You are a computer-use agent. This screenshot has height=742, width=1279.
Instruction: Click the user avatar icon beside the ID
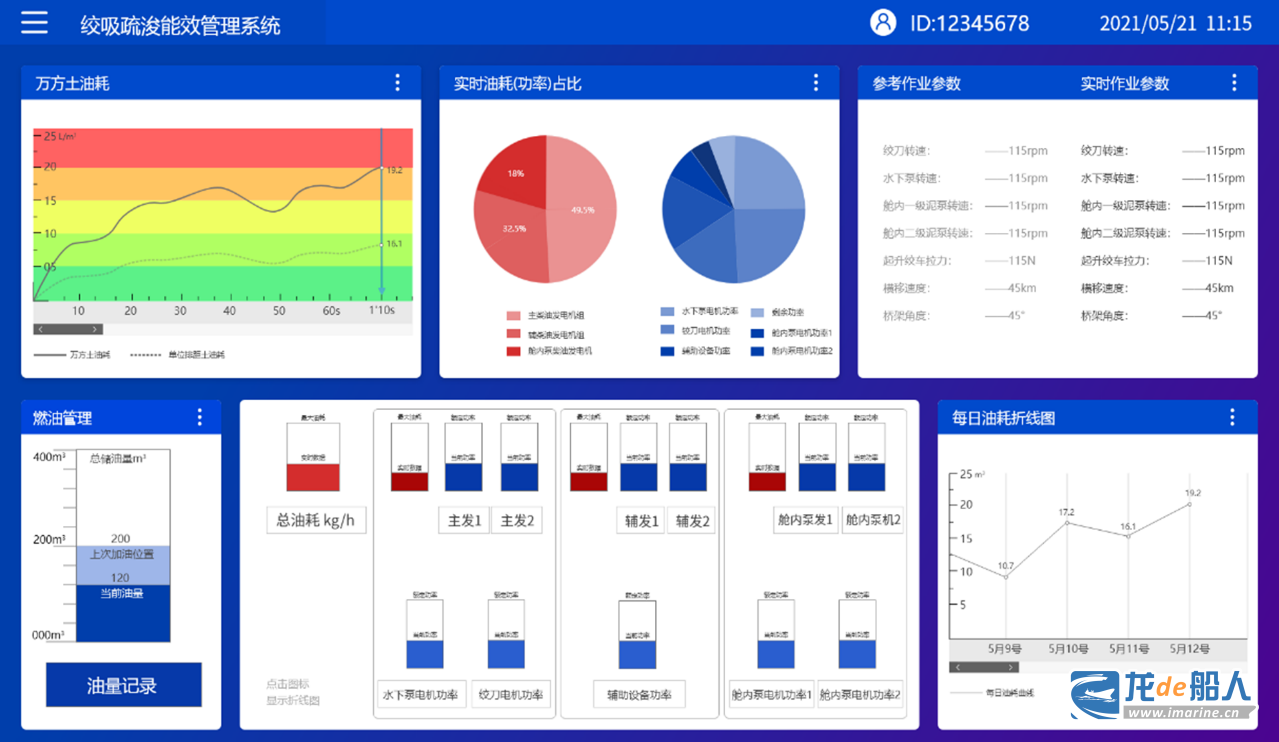point(883,23)
